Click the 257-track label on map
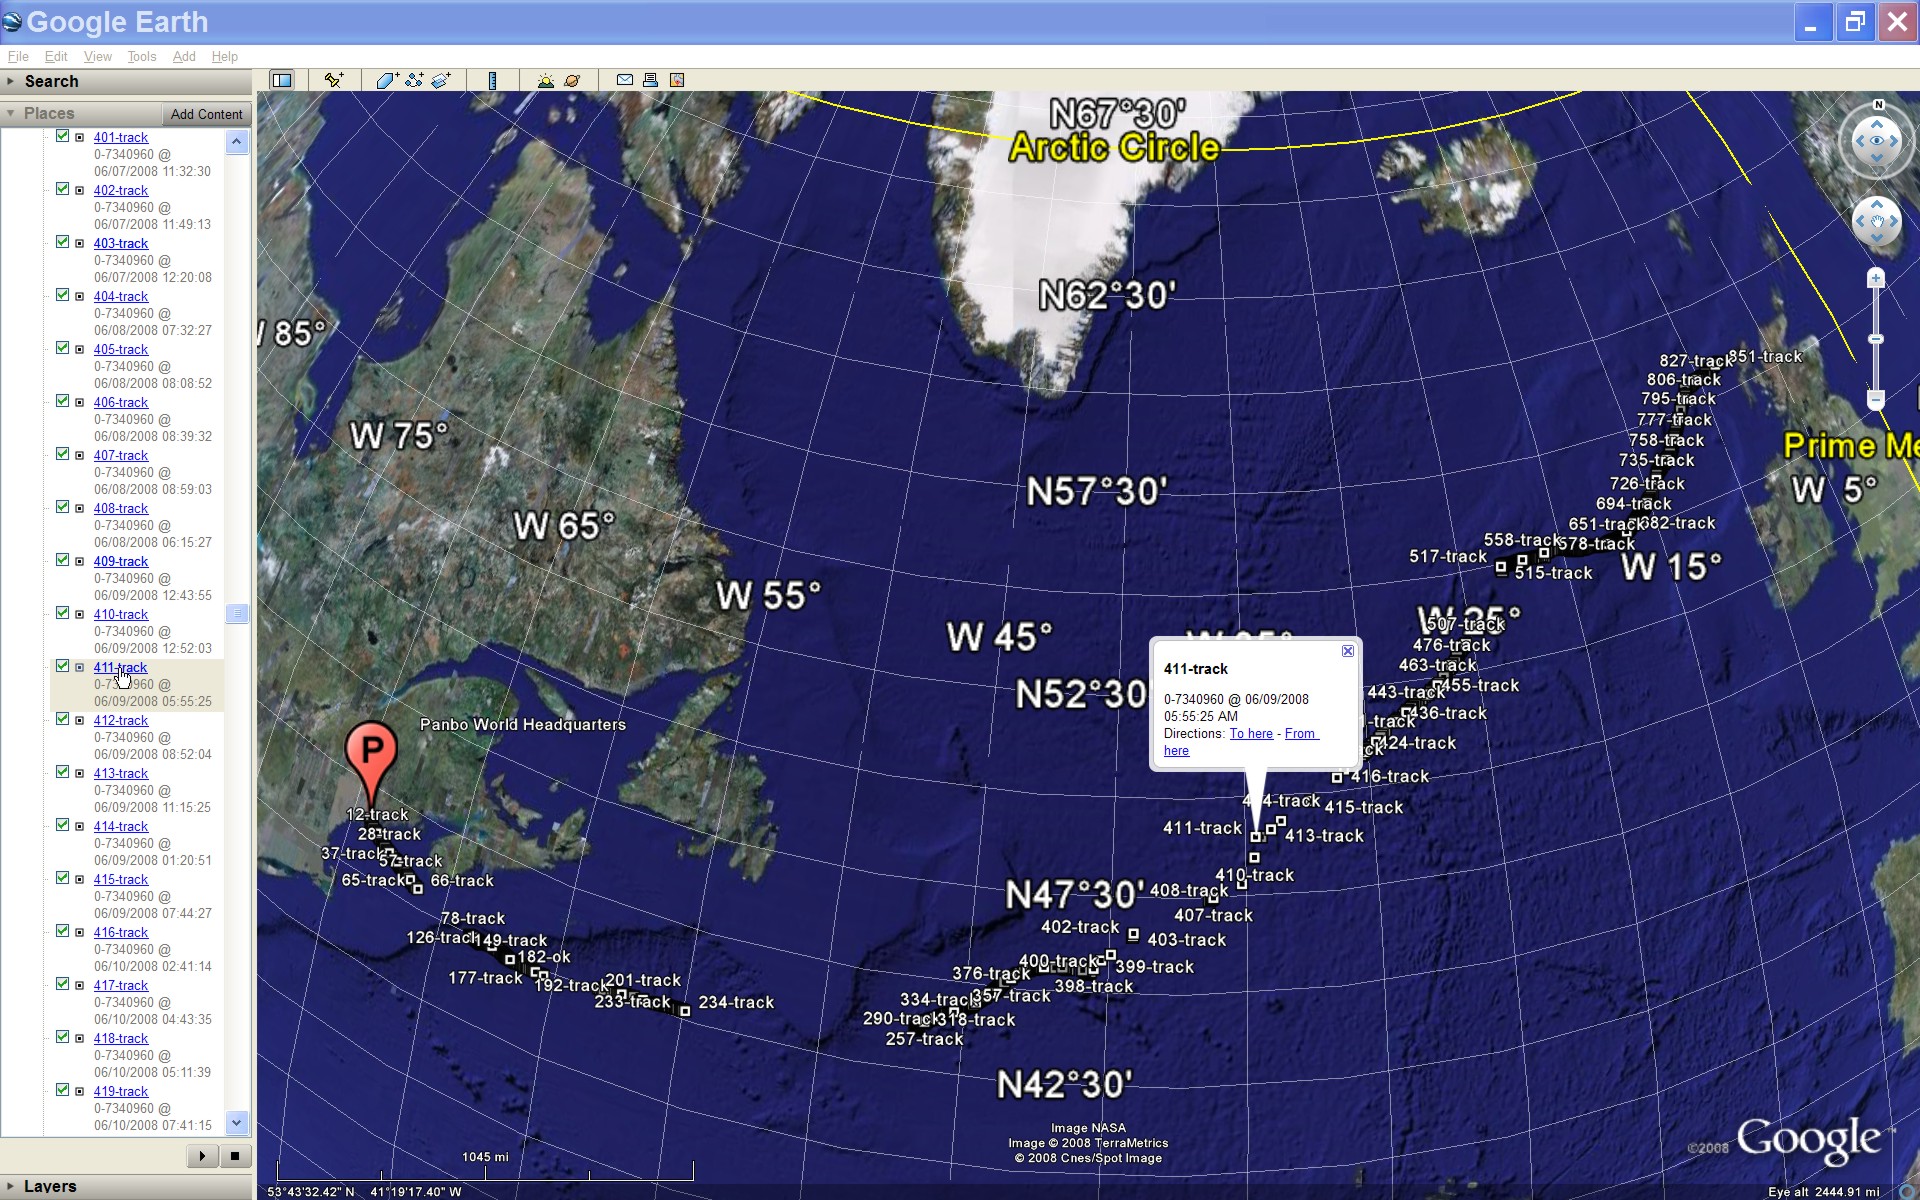Screen dimensions: 1920x1200 [924, 1039]
